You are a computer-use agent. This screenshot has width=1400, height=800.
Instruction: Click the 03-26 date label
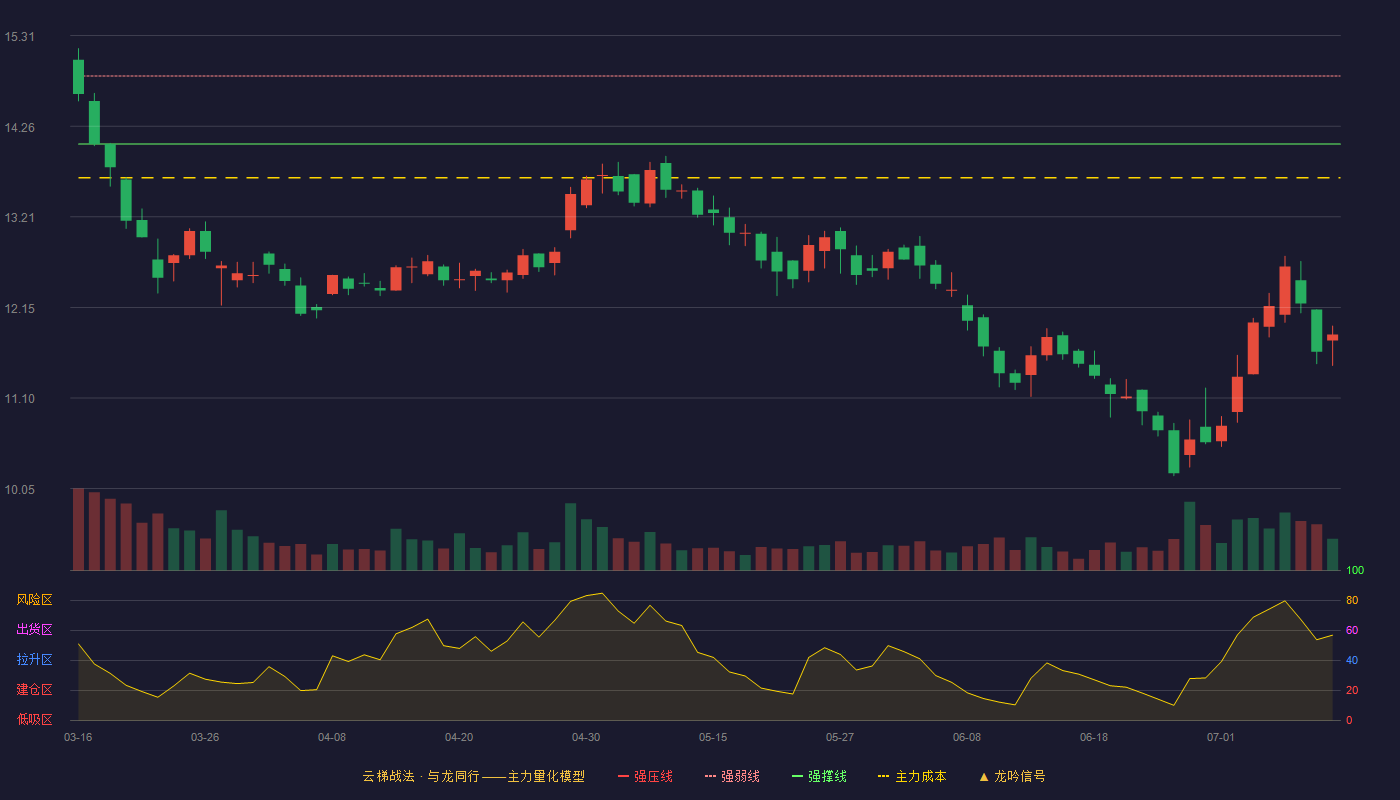tap(205, 737)
